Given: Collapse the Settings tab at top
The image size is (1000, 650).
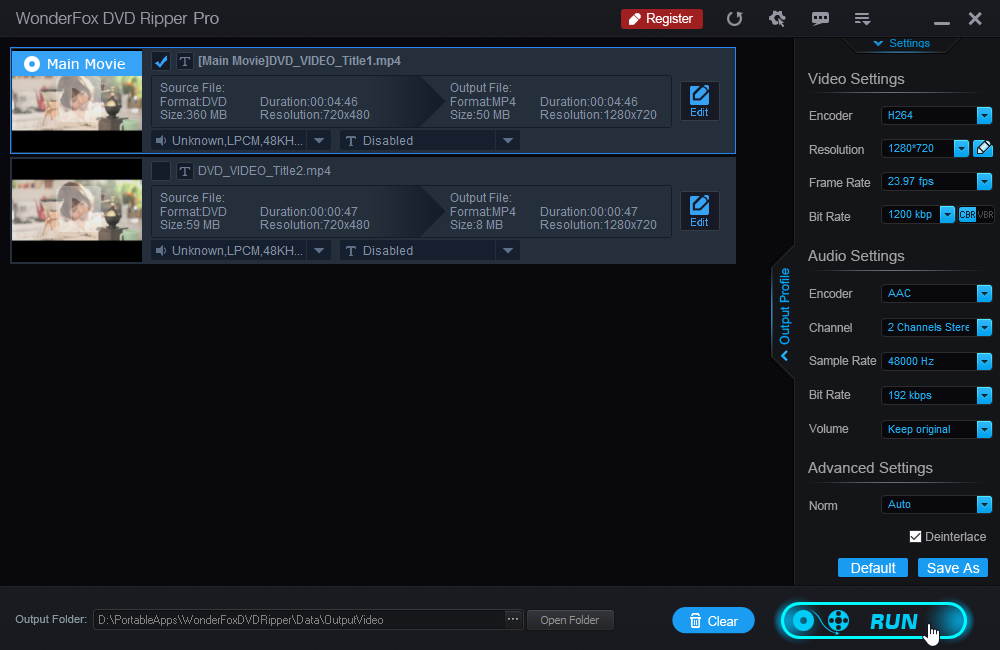Looking at the screenshot, I should pyautogui.click(x=901, y=43).
